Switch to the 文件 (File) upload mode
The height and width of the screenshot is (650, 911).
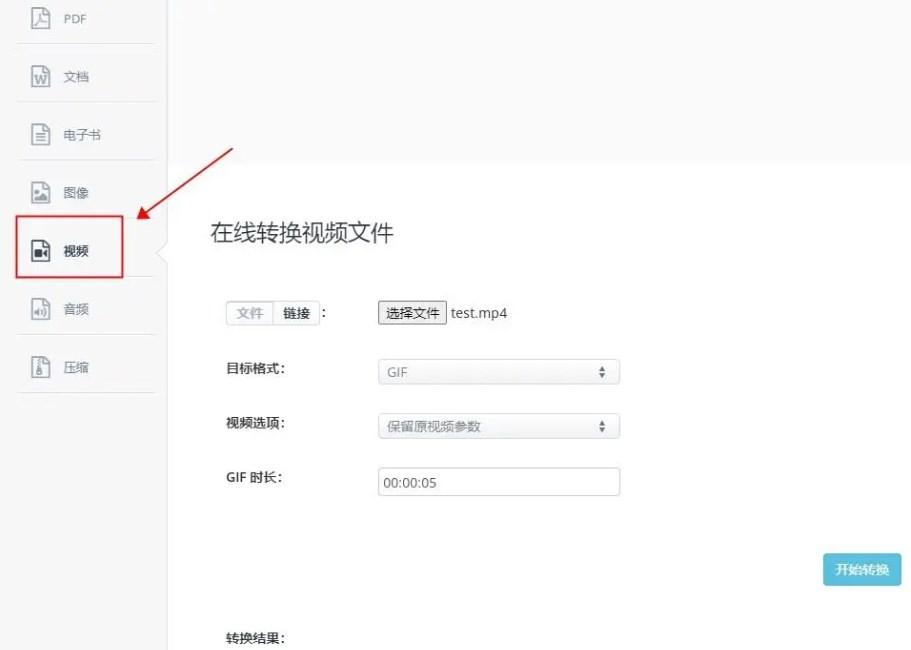coord(248,313)
